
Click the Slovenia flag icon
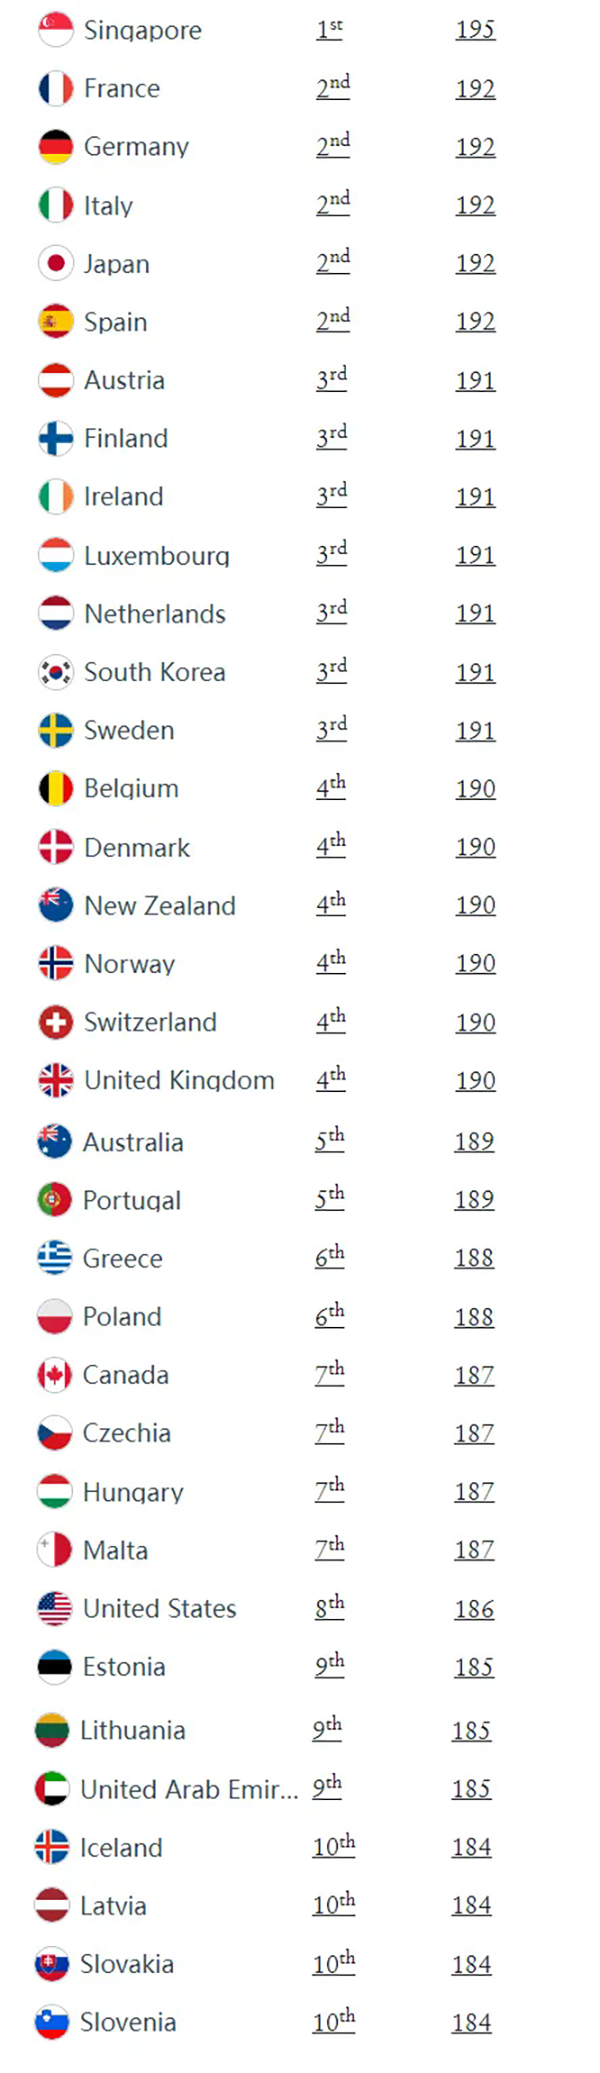pos(52,2022)
